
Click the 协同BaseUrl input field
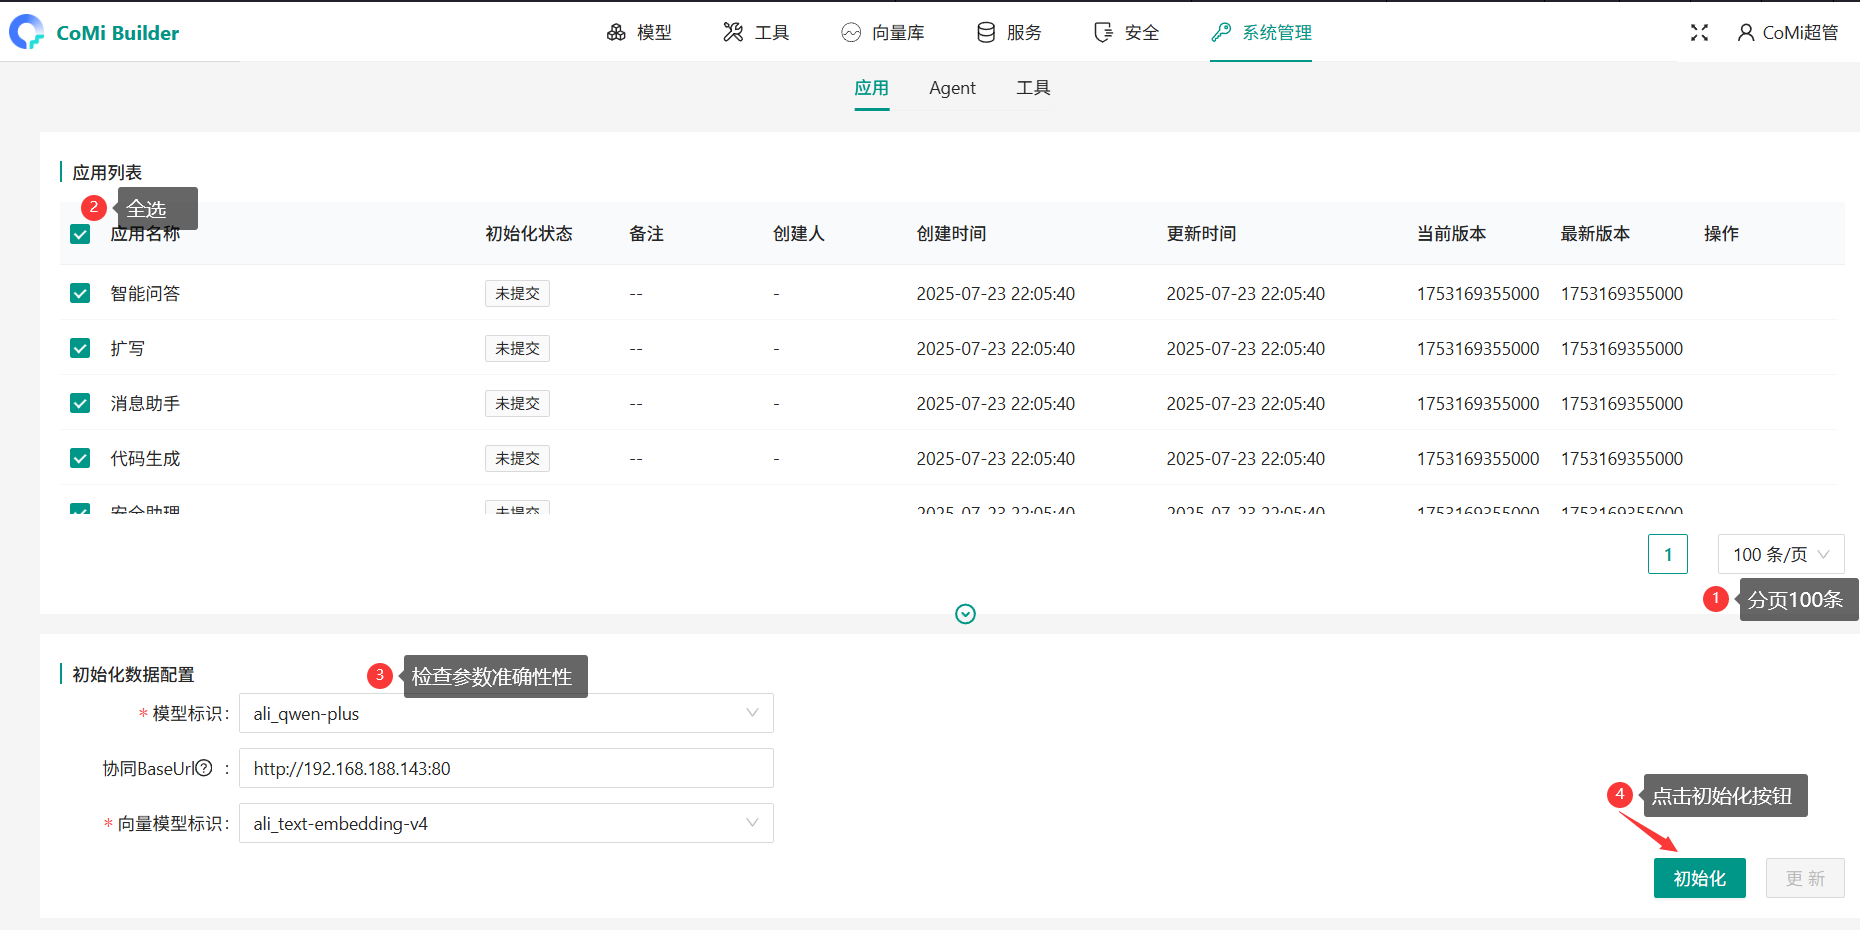point(506,768)
